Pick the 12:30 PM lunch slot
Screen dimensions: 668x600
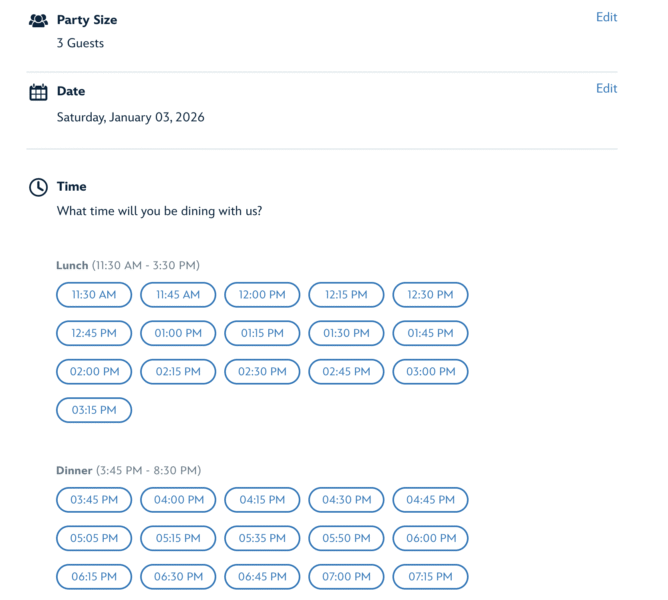430,295
